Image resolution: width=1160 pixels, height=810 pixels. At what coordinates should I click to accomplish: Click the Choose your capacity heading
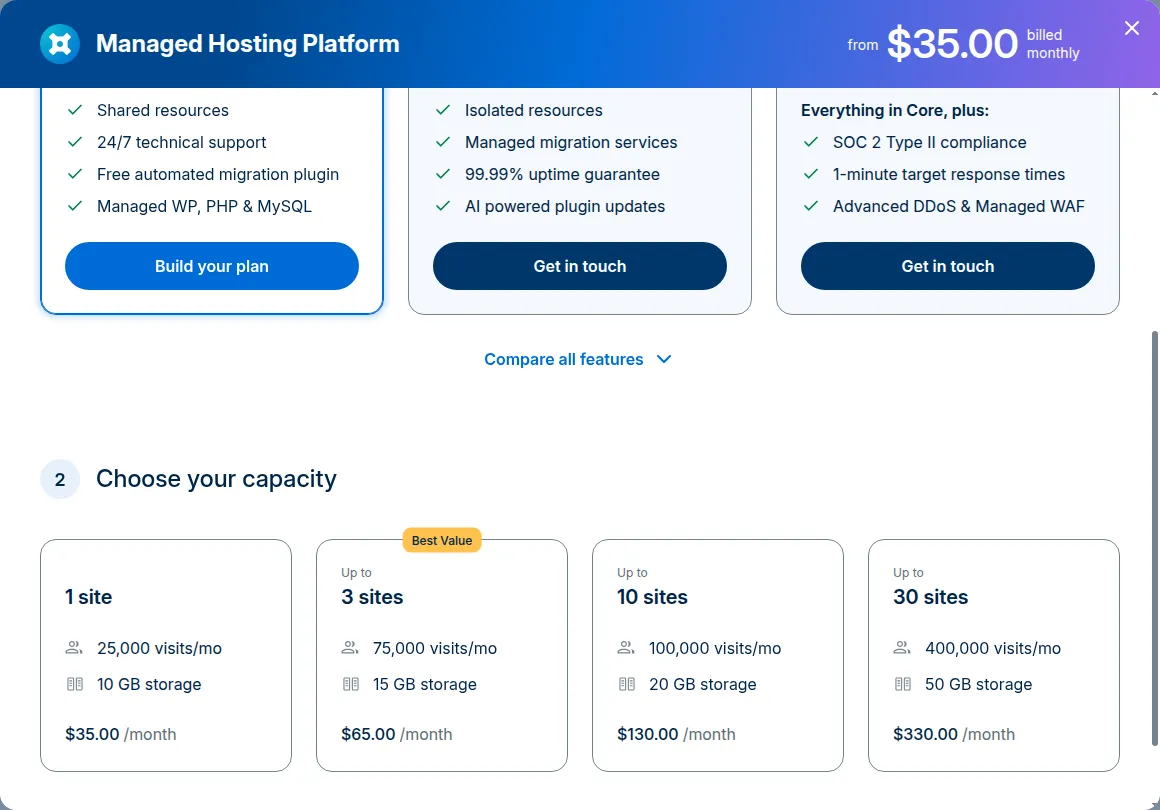(x=216, y=479)
